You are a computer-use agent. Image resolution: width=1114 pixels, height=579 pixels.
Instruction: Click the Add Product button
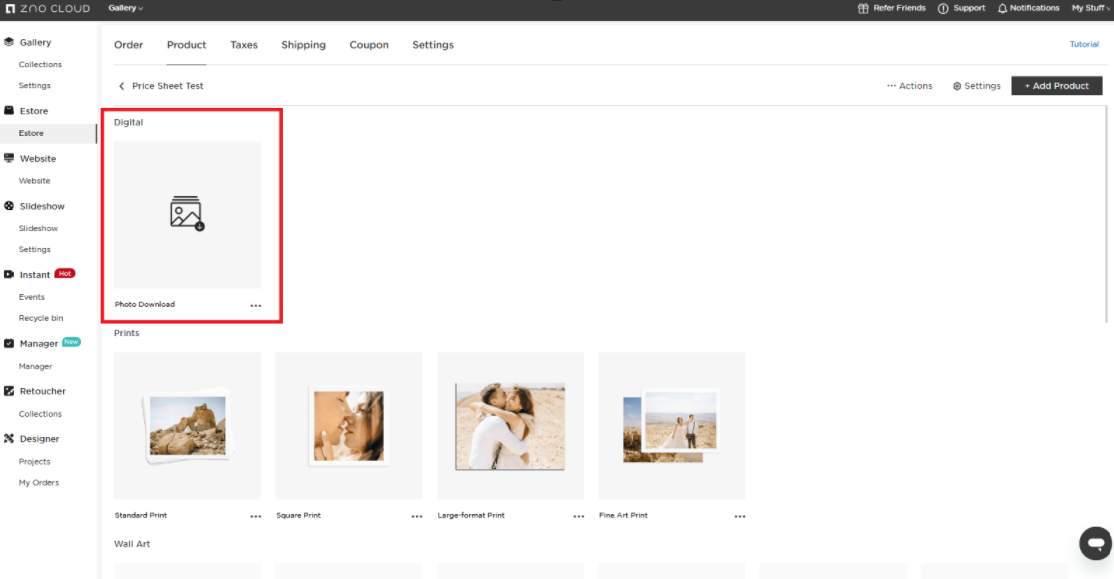1056,86
